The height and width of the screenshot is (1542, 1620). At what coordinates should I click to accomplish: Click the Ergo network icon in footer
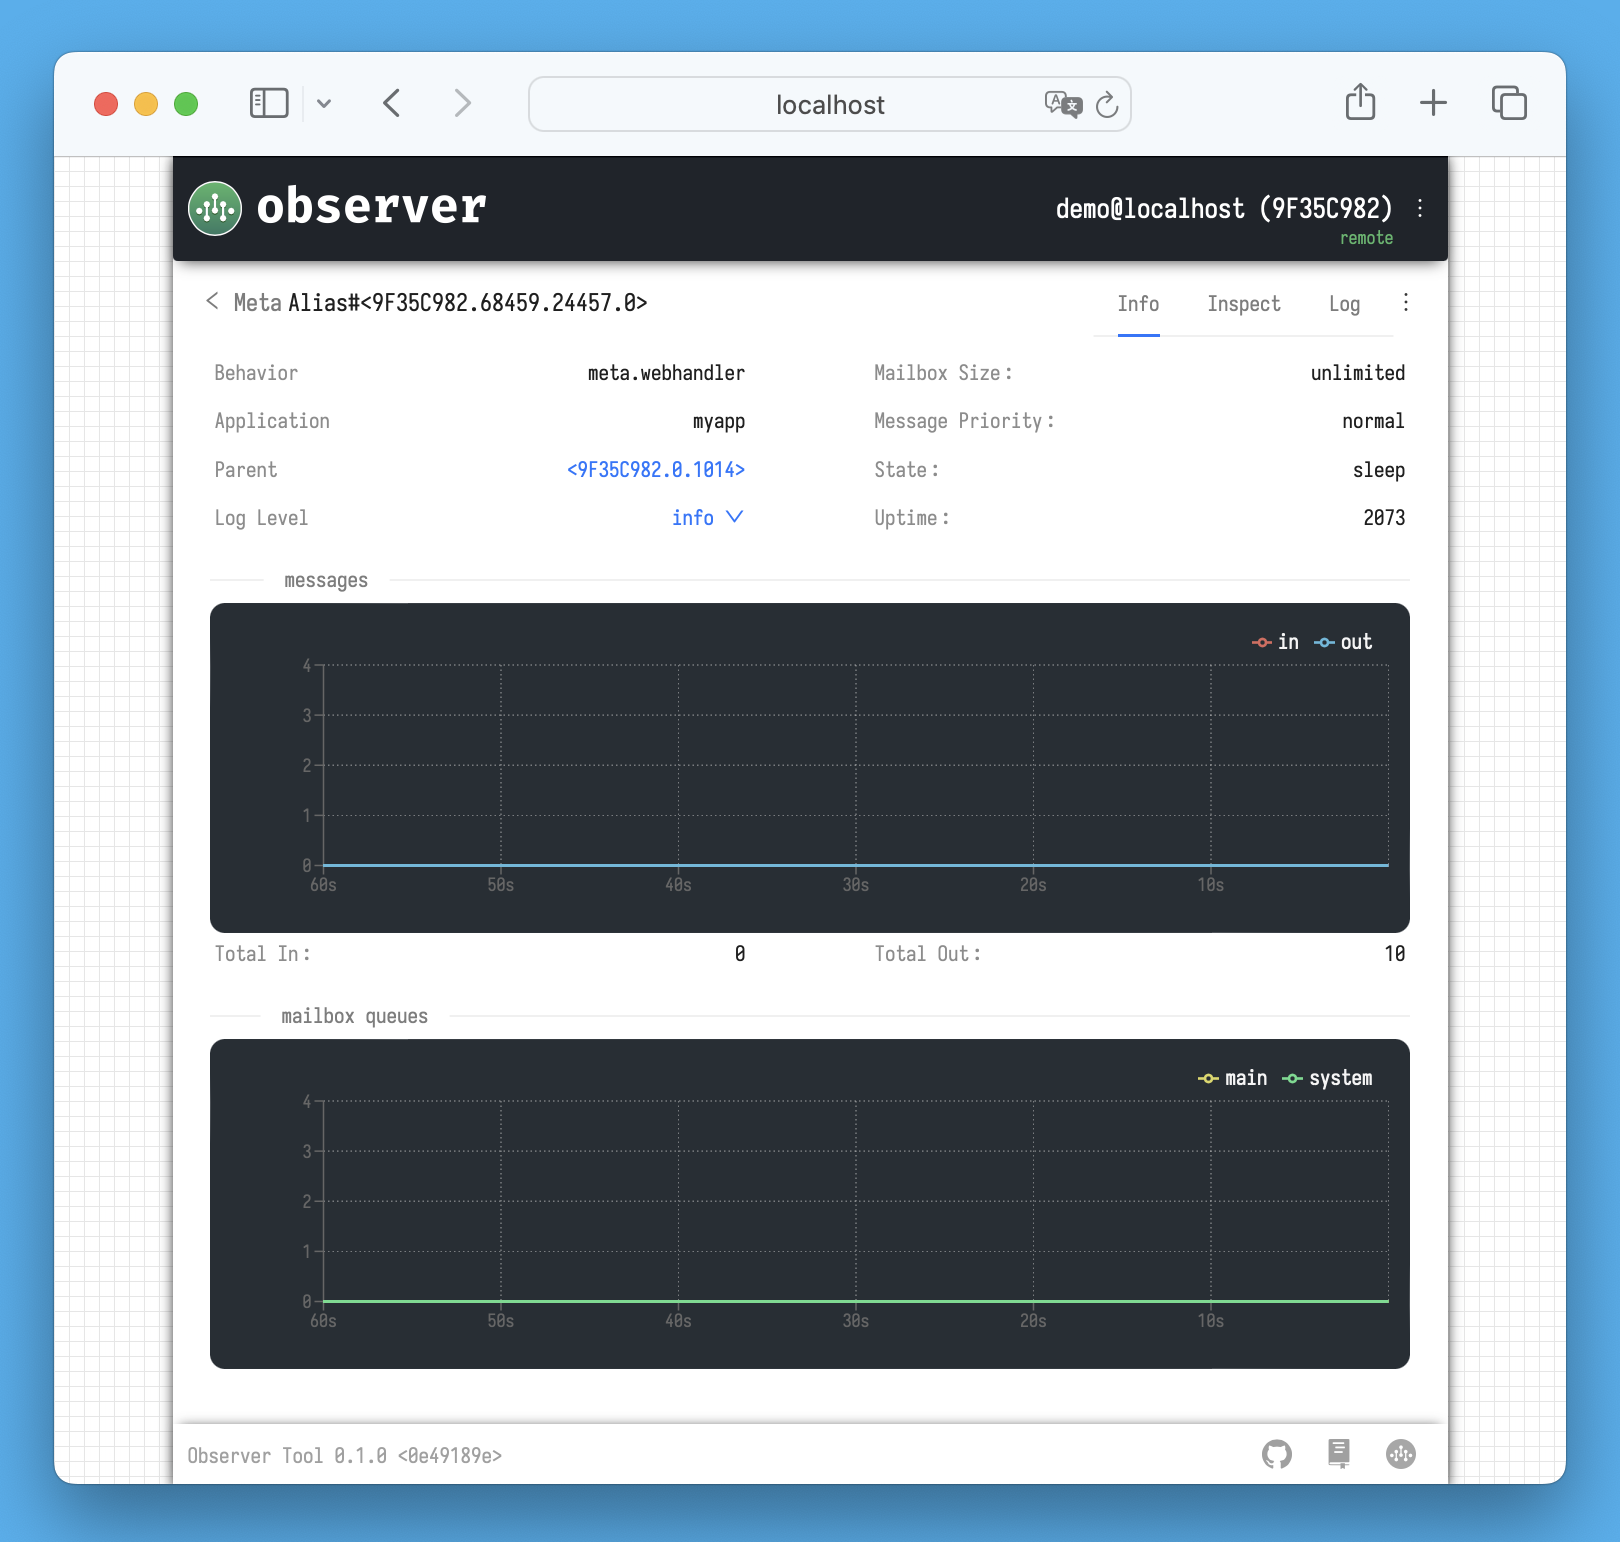coord(1400,1454)
